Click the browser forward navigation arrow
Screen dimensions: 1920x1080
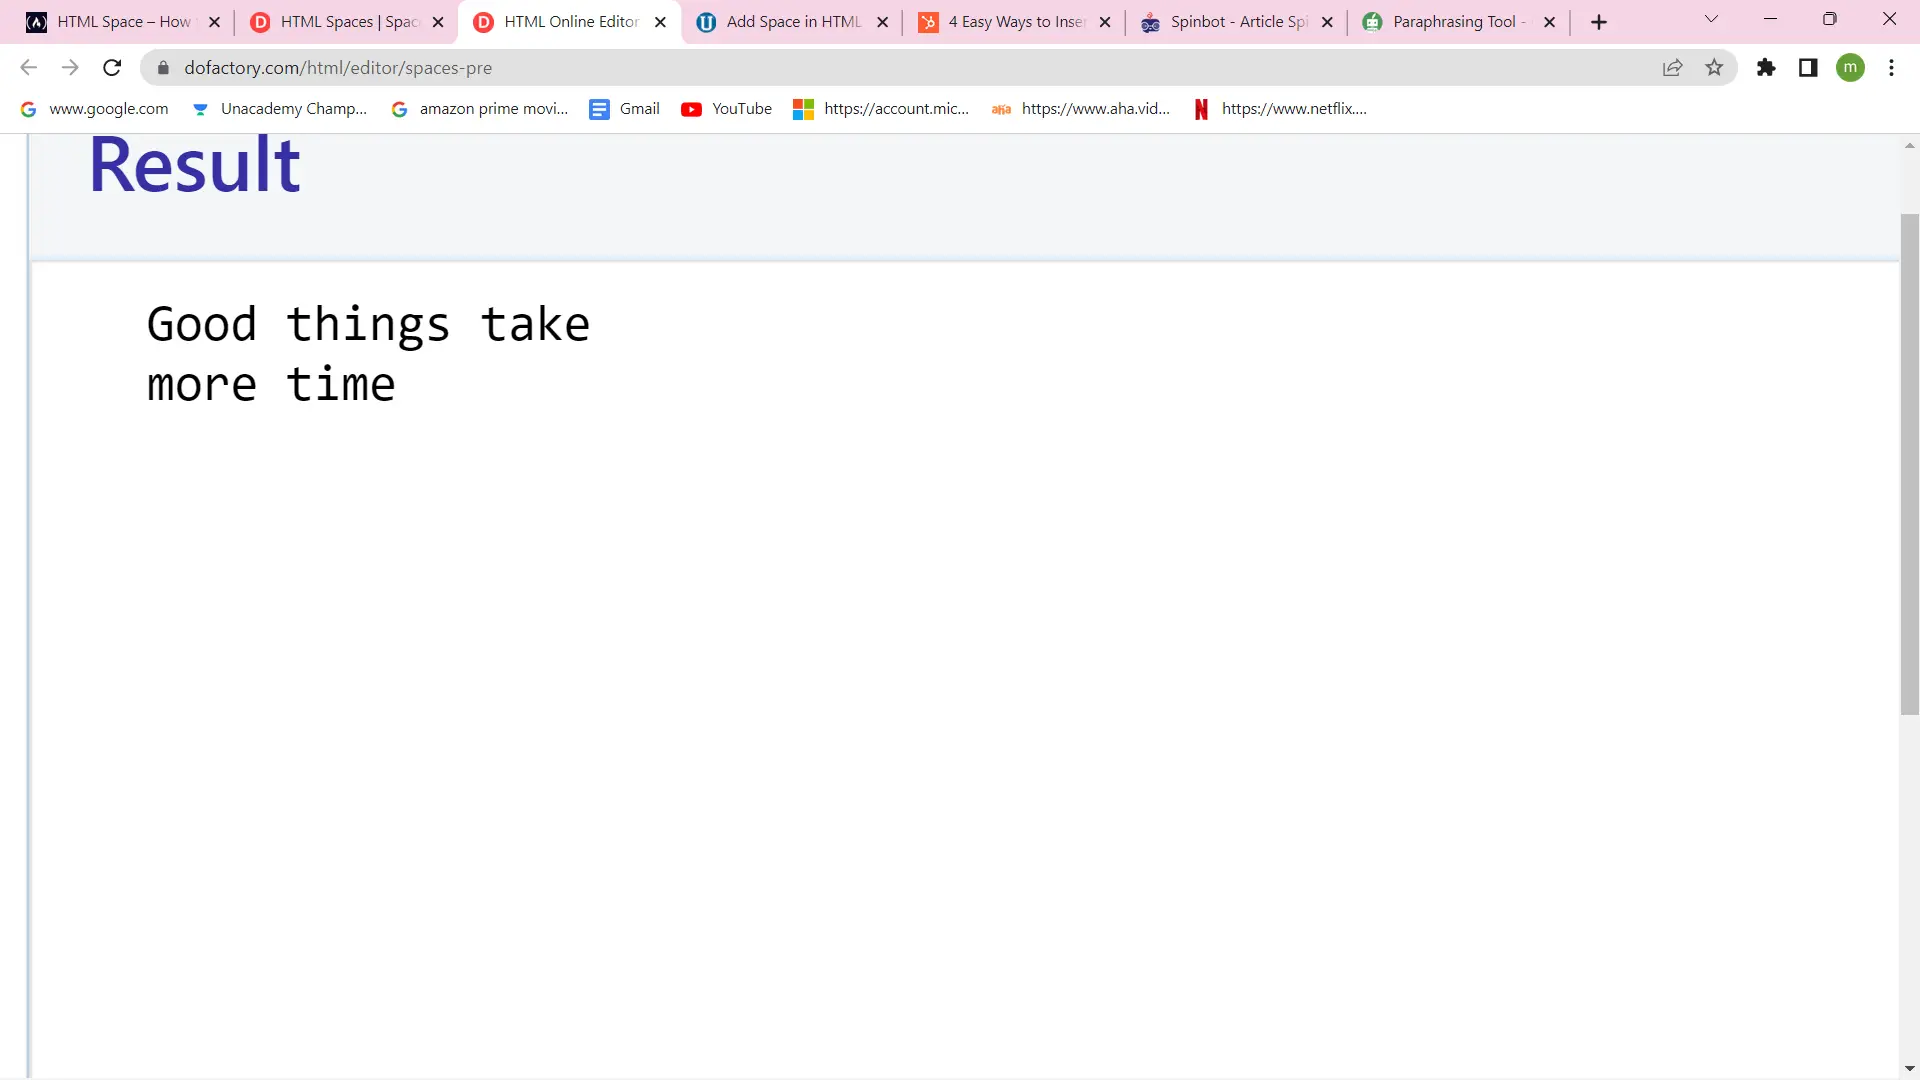click(70, 67)
